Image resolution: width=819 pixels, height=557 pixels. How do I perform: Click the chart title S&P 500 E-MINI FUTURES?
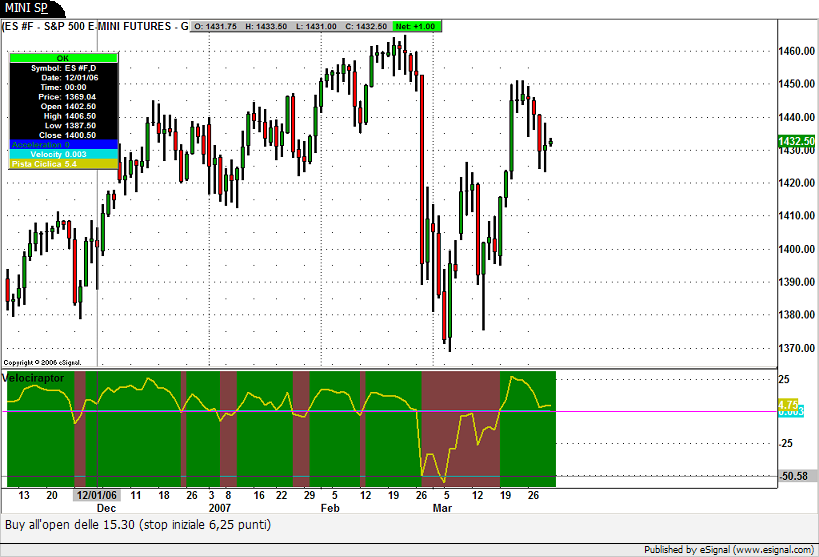click(110, 25)
